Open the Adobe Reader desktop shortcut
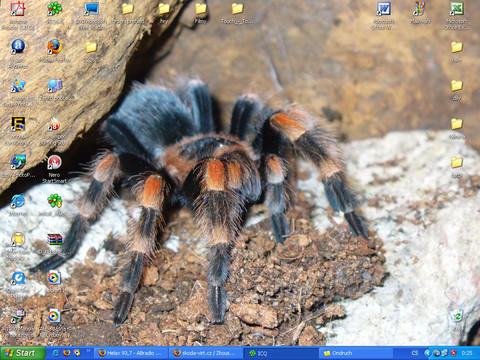 18,17
